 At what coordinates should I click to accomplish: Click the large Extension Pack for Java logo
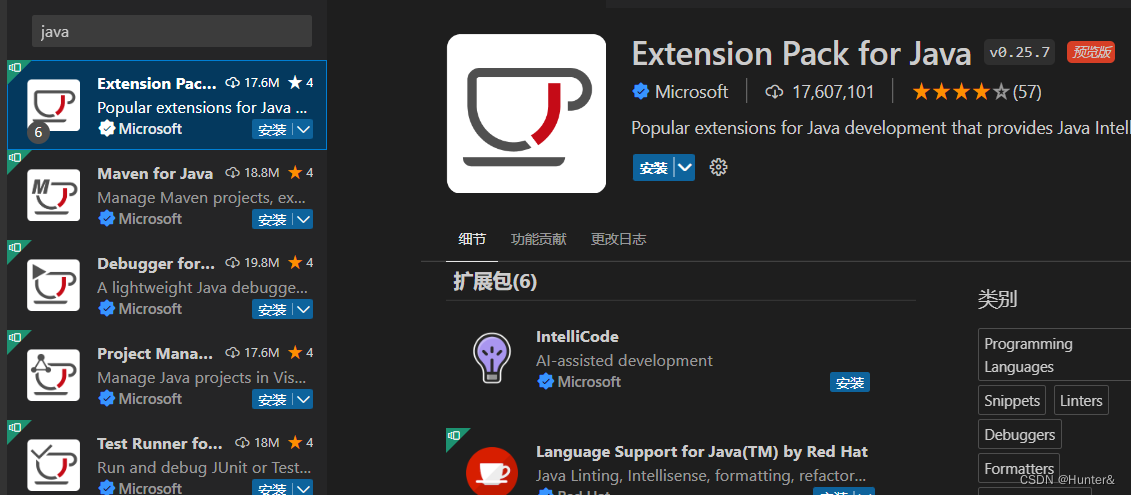coord(527,113)
